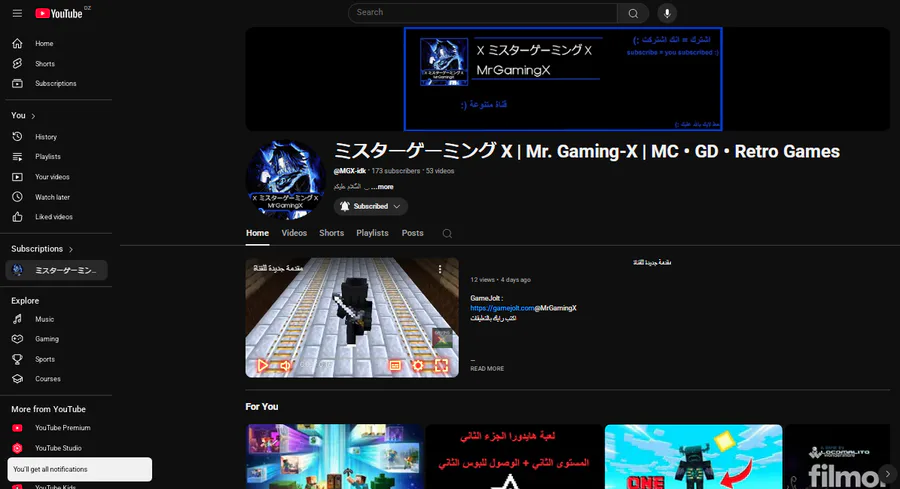Play the featured video

pyautogui.click(x=262, y=366)
